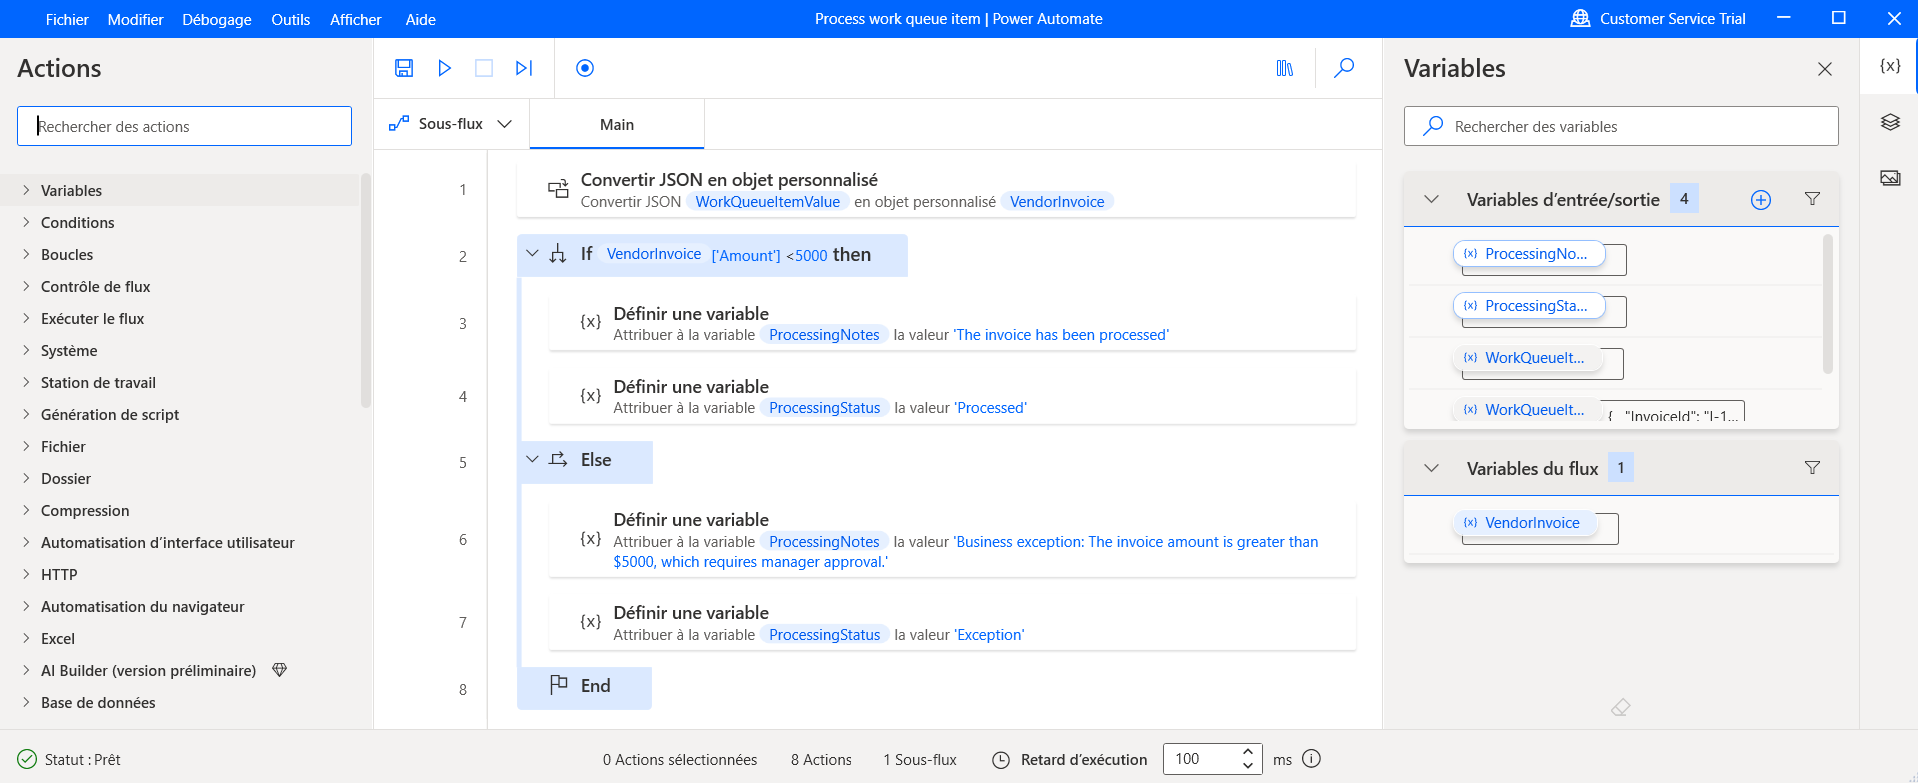Switch to the Main tab
The height and width of the screenshot is (783, 1918).
tap(617, 124)
